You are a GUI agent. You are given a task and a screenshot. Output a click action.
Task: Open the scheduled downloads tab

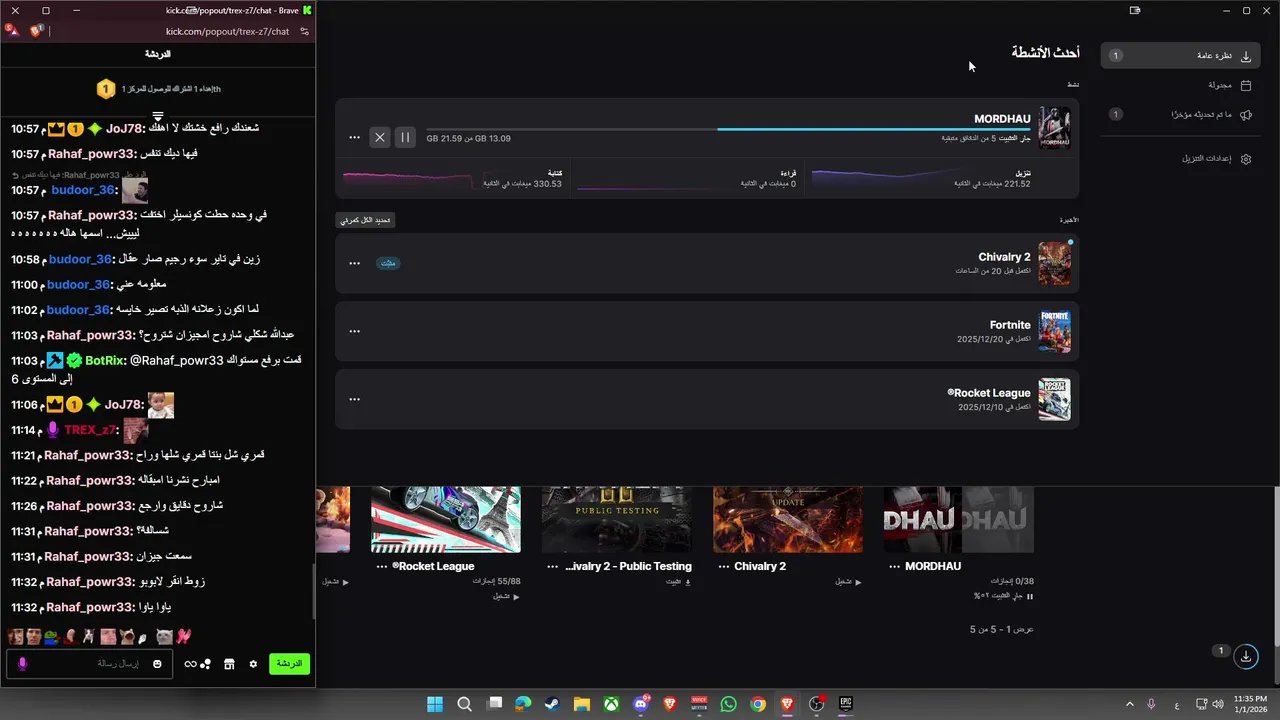1180,85
